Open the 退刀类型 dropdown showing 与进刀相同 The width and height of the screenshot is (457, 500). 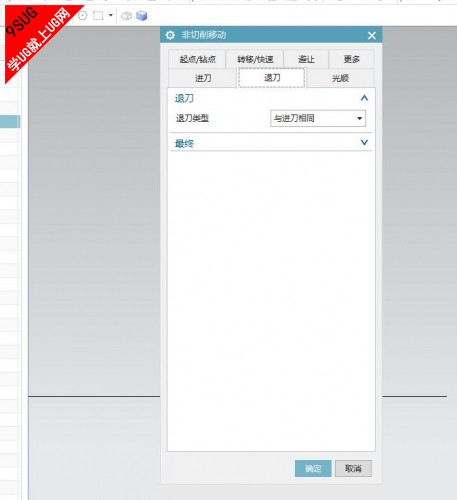tap(318, 118)
